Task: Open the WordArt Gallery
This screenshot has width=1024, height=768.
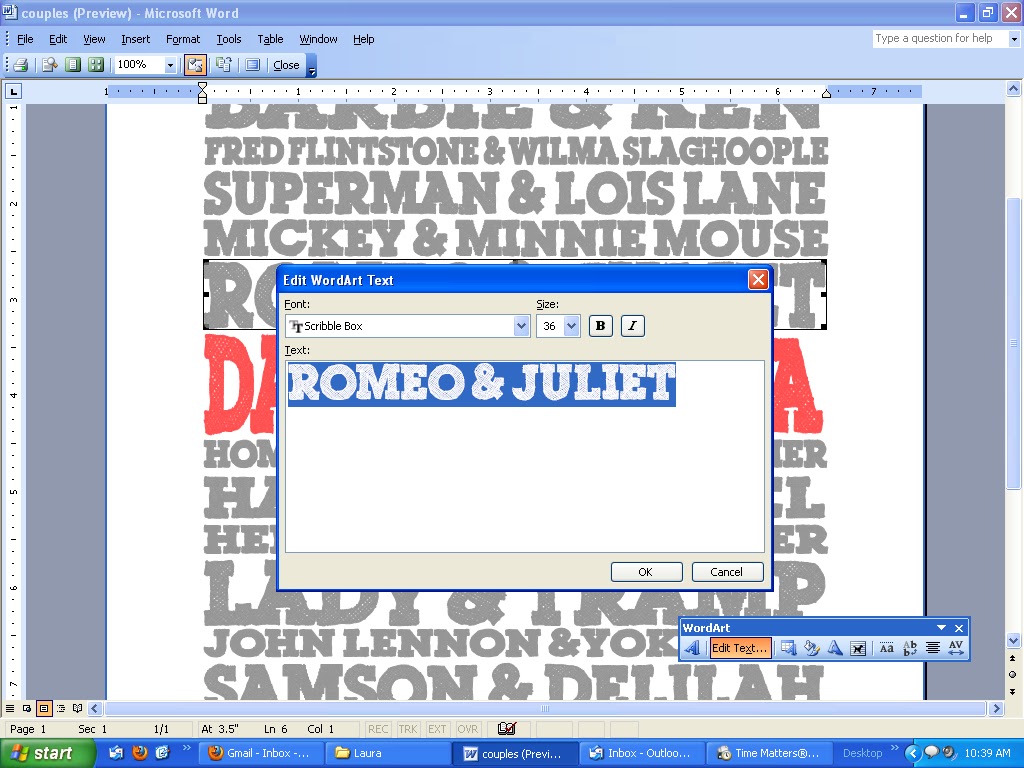Action: coord(786,648)
